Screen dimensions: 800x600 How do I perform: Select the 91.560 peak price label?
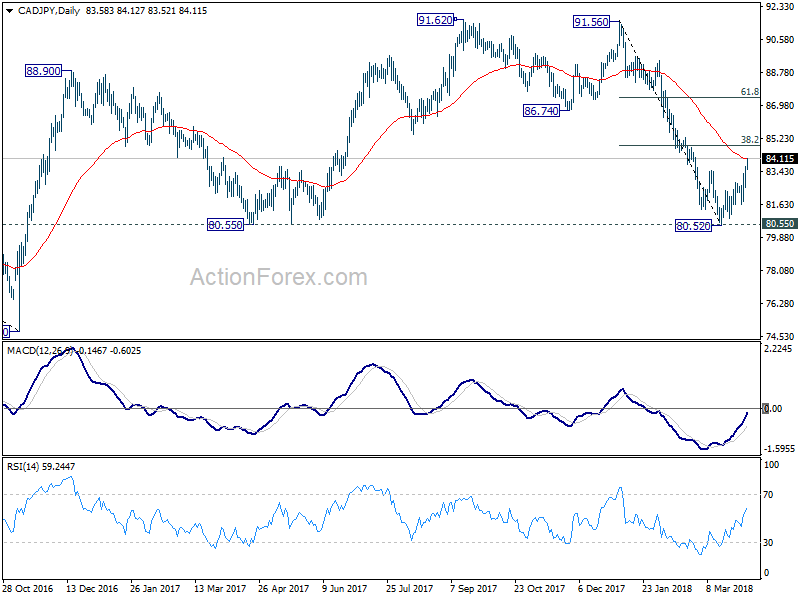point(591,22)
